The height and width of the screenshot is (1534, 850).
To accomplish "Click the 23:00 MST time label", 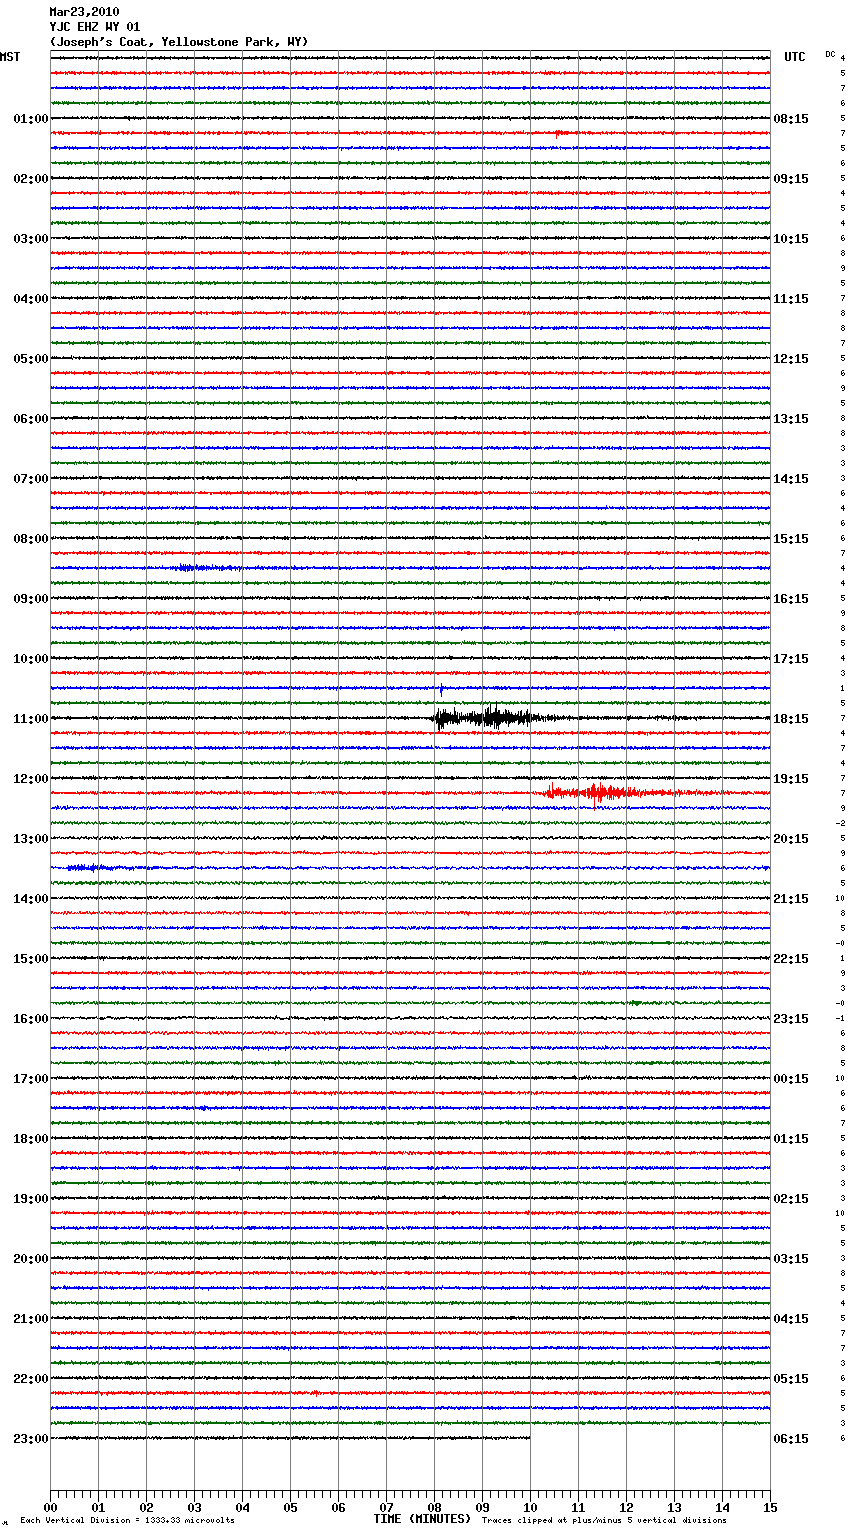I will 31,1439.
